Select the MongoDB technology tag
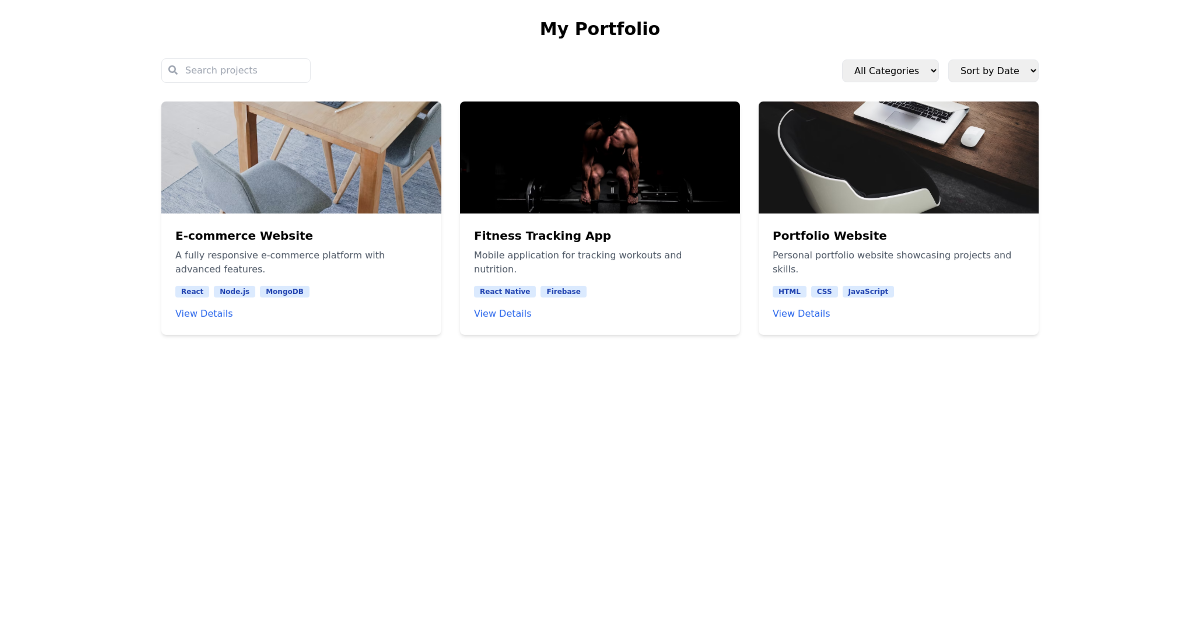1200x630 pixels. click(285, 291)
